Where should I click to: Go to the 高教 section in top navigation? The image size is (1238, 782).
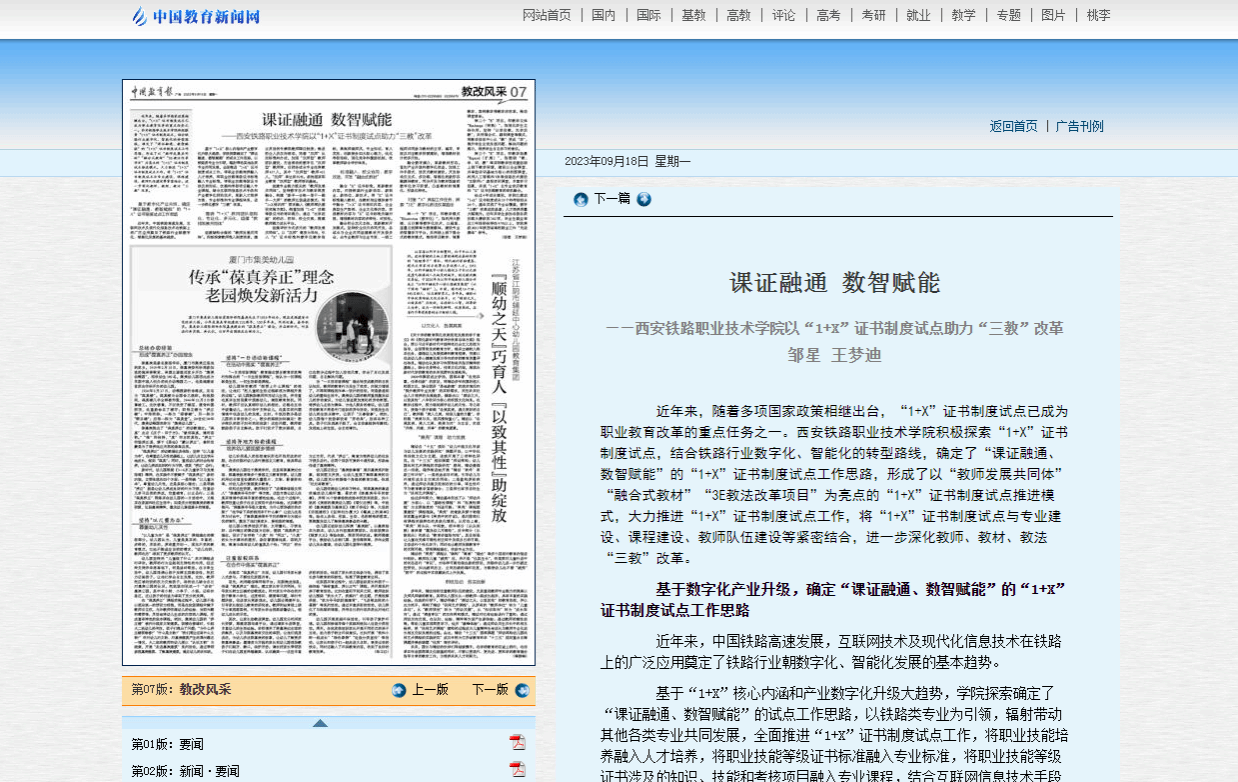point(738,15)
